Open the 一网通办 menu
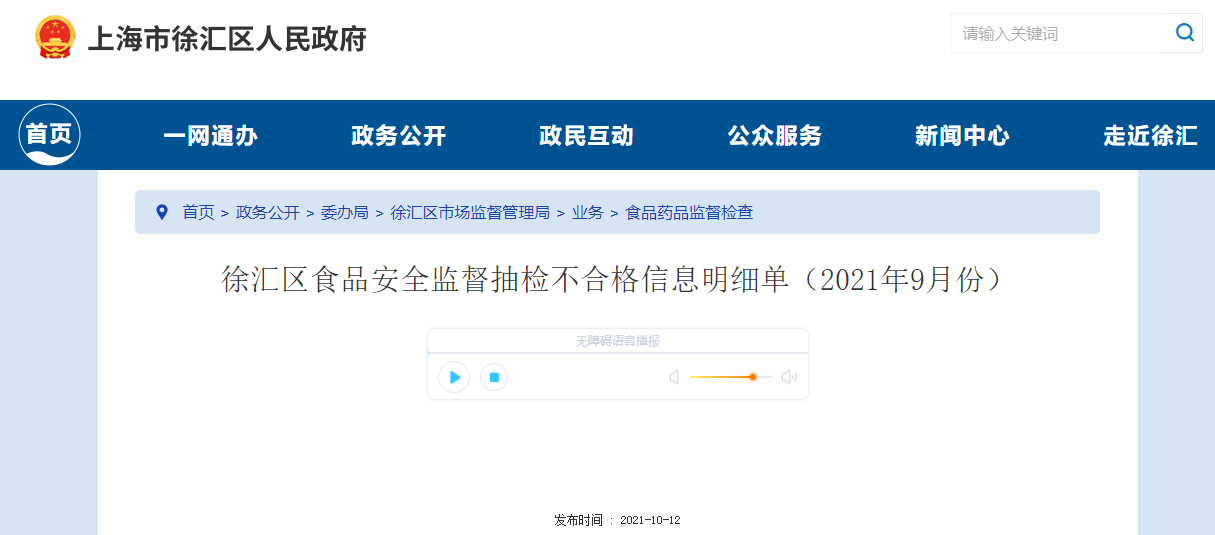The height and width of the screenshot is (535, 1215). pyautogui.click(x=210, y=136)
